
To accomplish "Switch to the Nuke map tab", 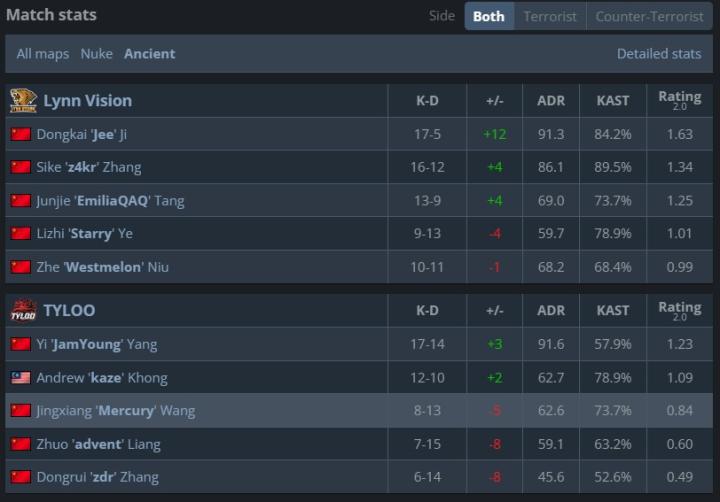I will (x=97, y=54).
